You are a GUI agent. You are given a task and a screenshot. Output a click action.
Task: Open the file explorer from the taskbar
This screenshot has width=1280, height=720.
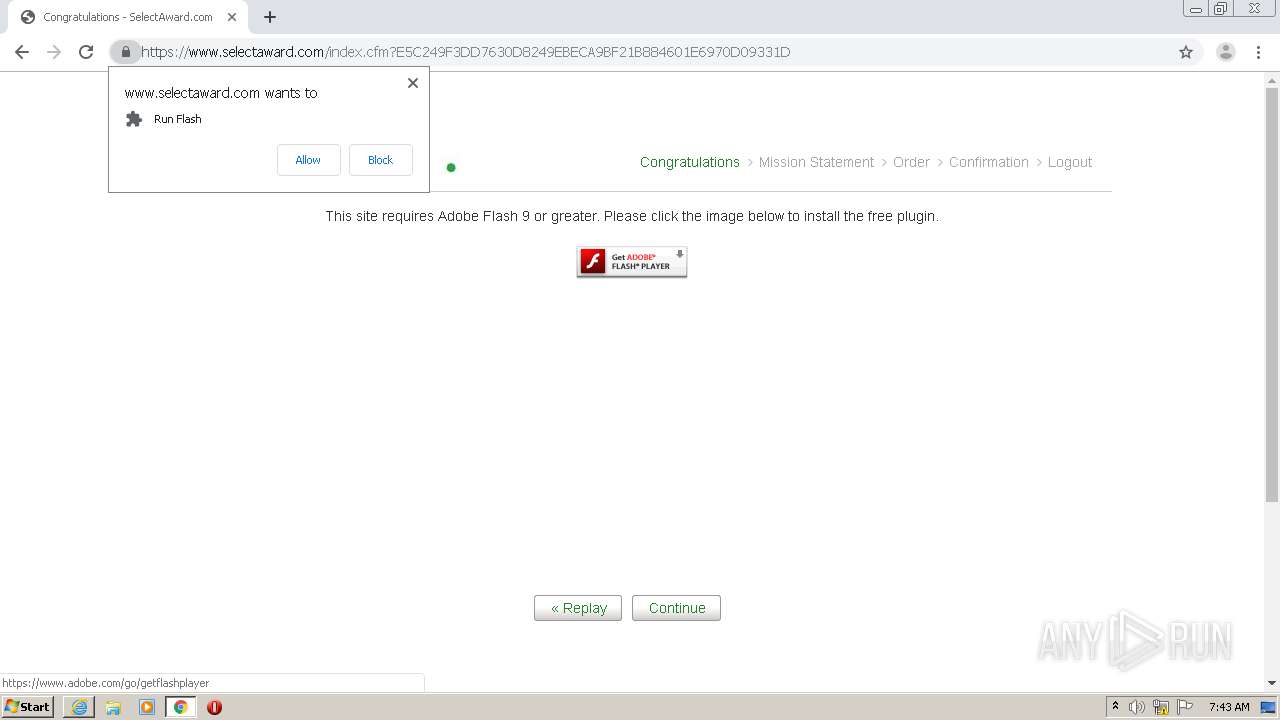click(x=113, y=707)
